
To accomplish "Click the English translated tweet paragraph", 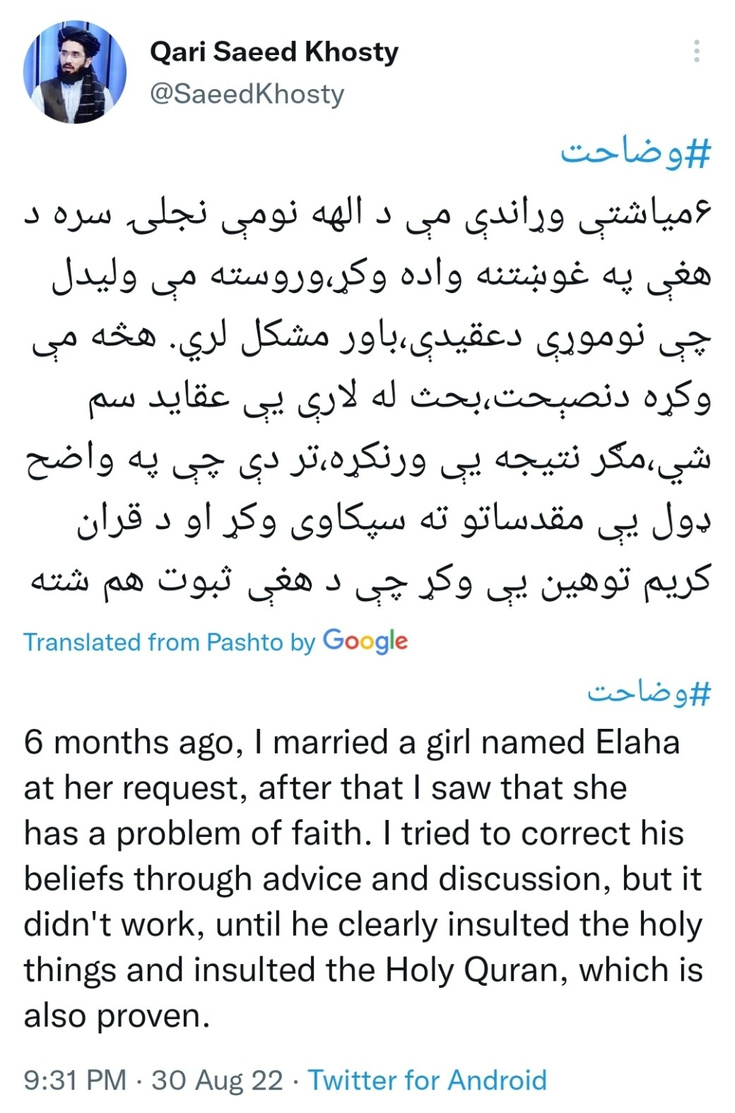I will (x=364, y=879).
